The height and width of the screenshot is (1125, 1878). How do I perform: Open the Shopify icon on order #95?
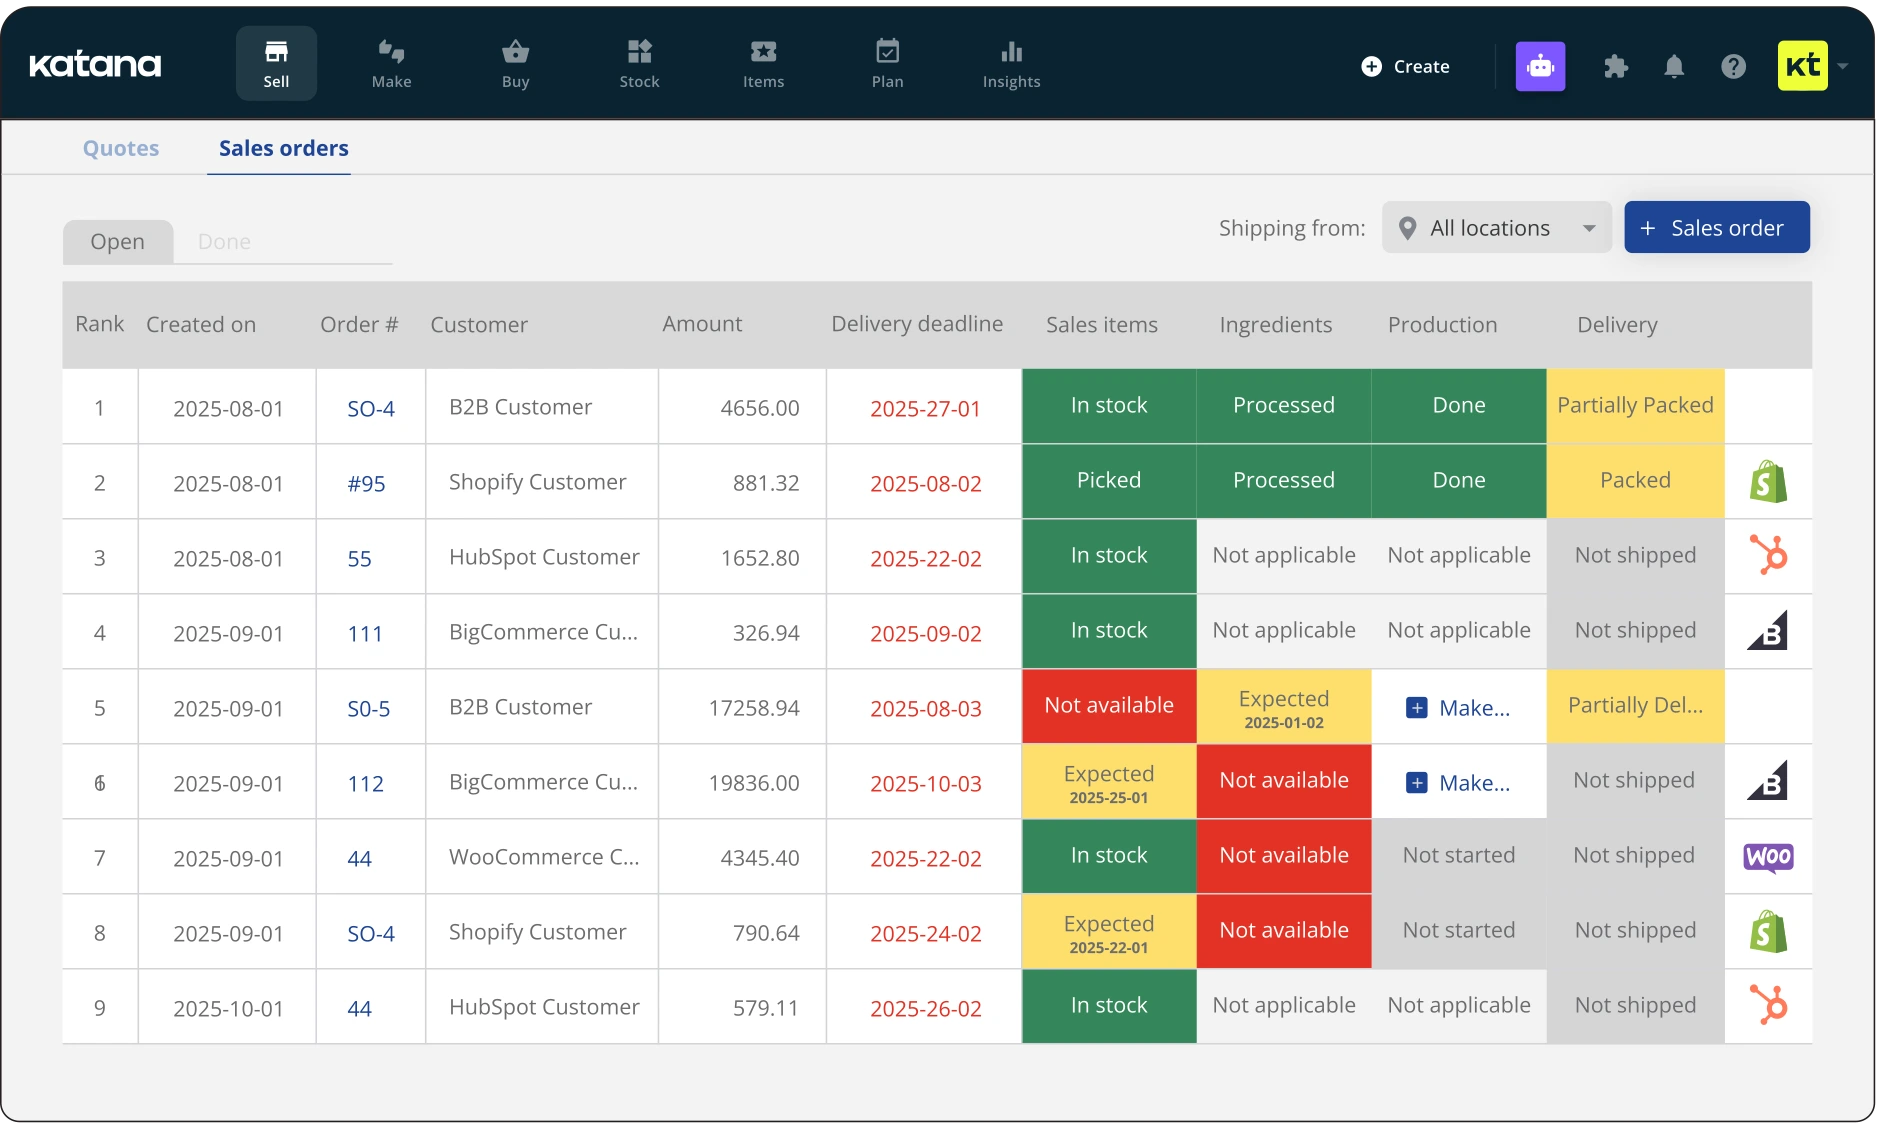point(1768,481)
